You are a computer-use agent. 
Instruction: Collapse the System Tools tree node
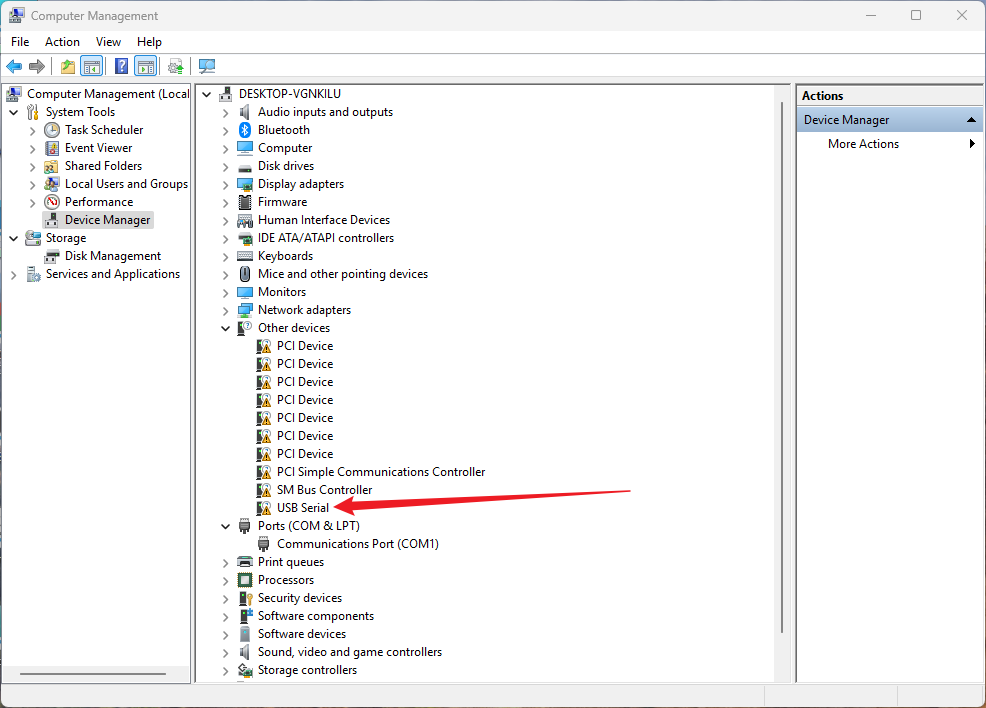point(14,113)
